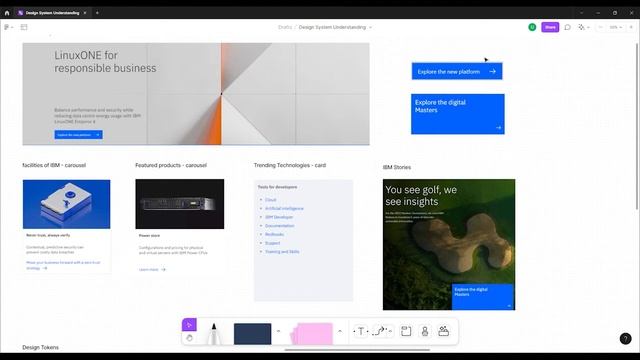Click golf image Explore the digital Masters button
640x360 pixels.
coord(482,296)
